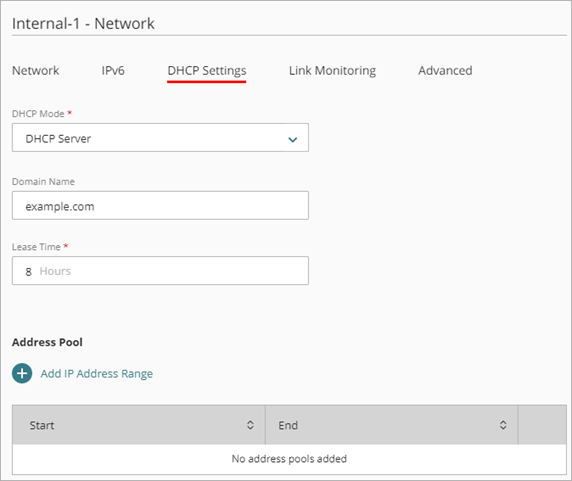Click Add IP Address Range link
This screenshot has width=572, height=481.
pyautogui.click(x=97, y=374)
